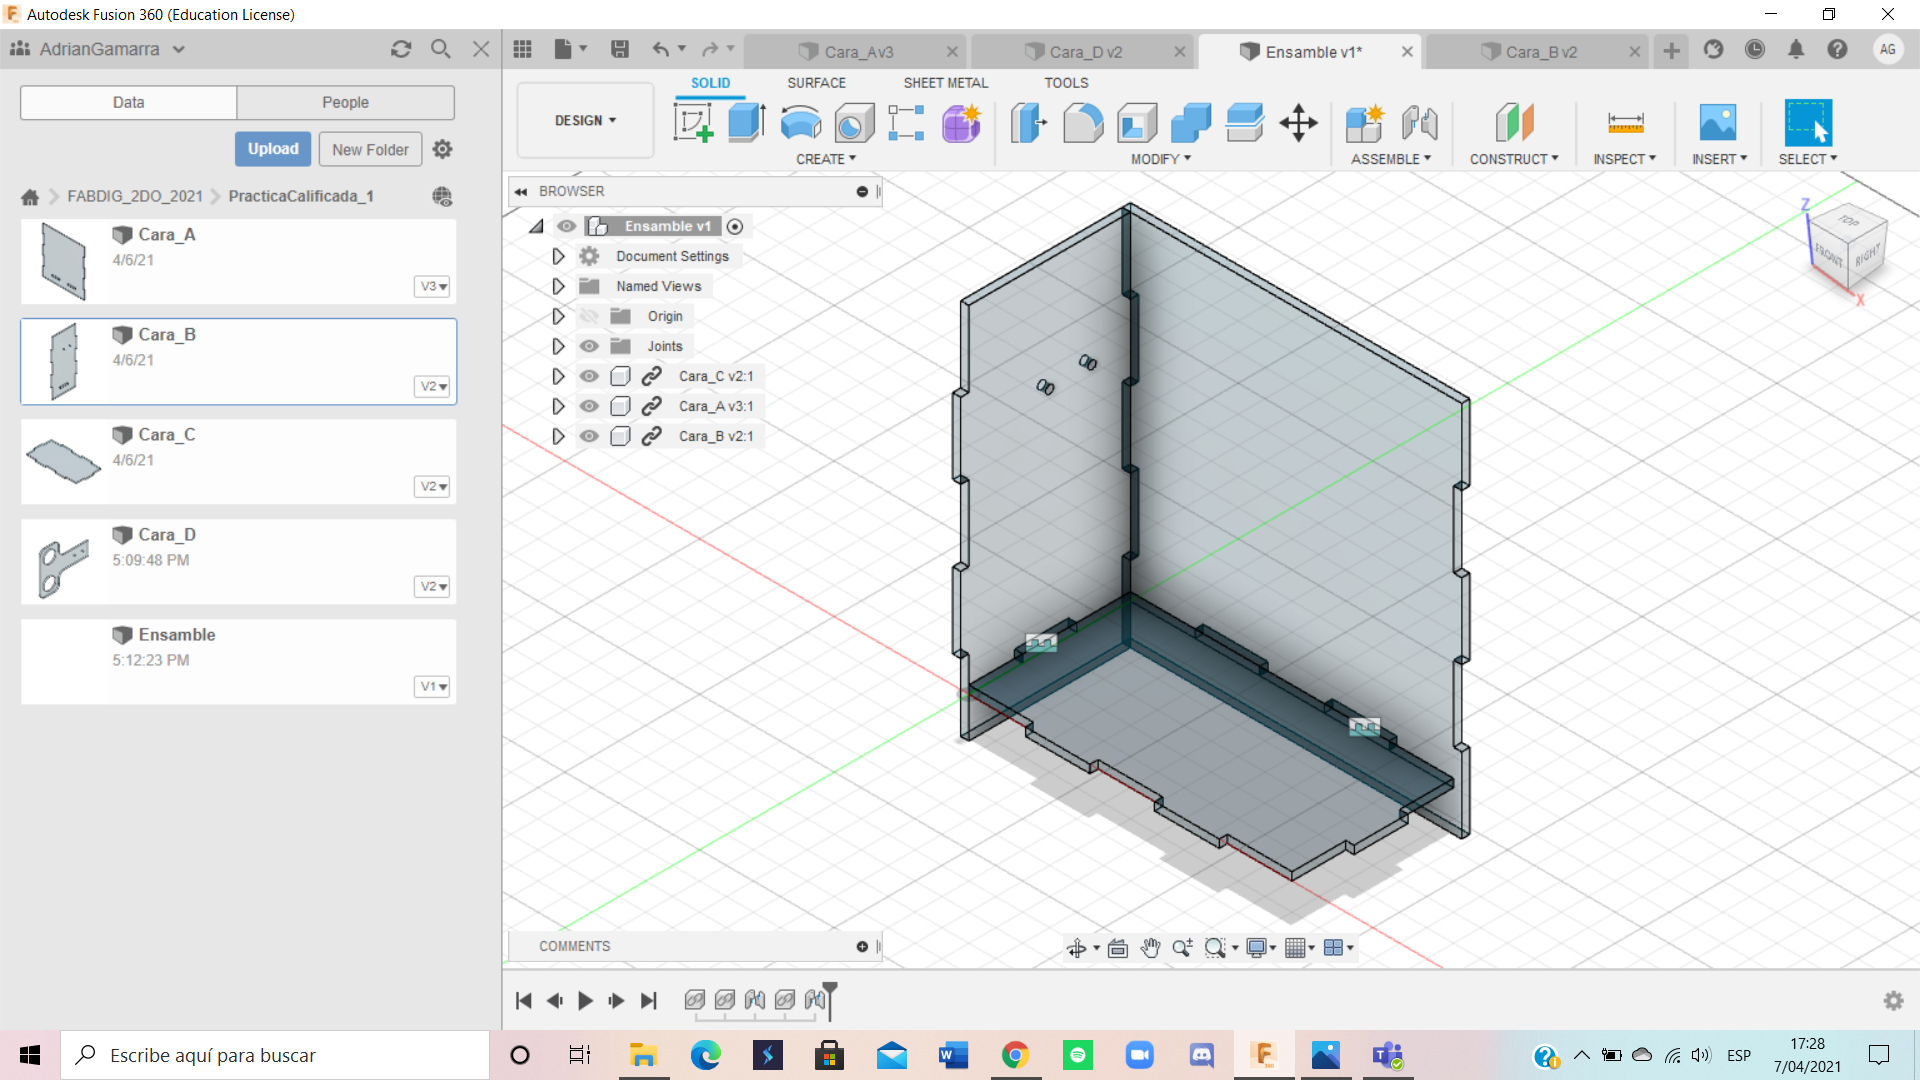Select the Revolve tool
Image resolution: width=1920 pixels, height=1080 pixels.
coord(800,123)
